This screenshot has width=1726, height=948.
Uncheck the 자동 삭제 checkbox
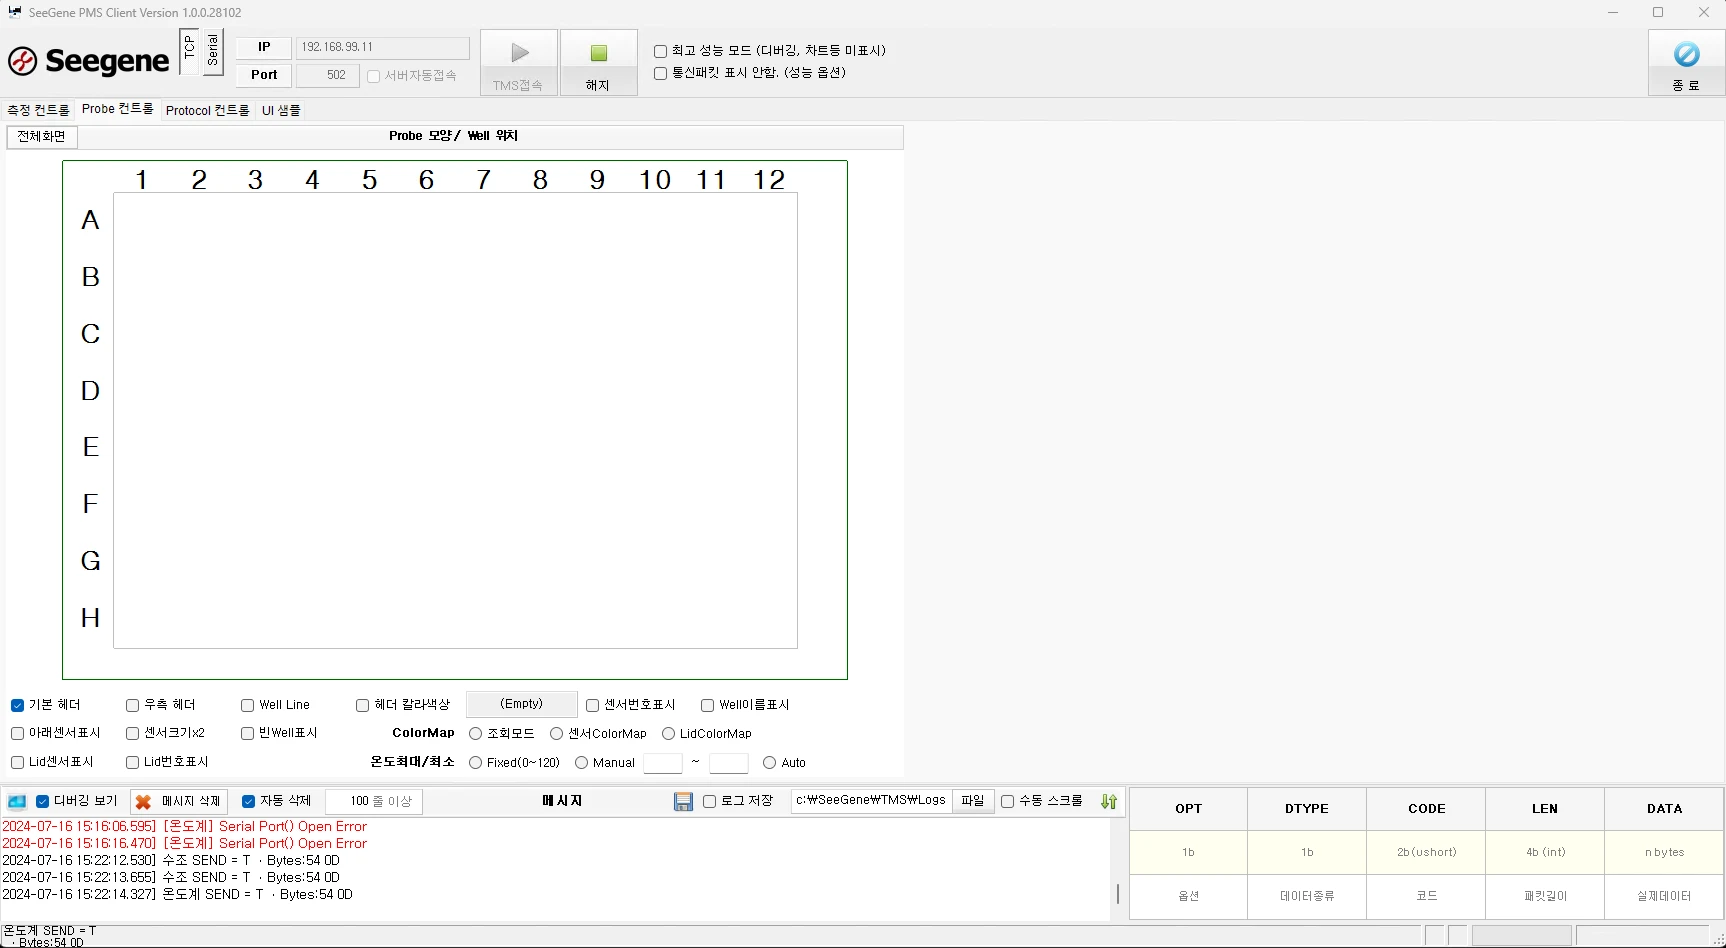point(248,801)
